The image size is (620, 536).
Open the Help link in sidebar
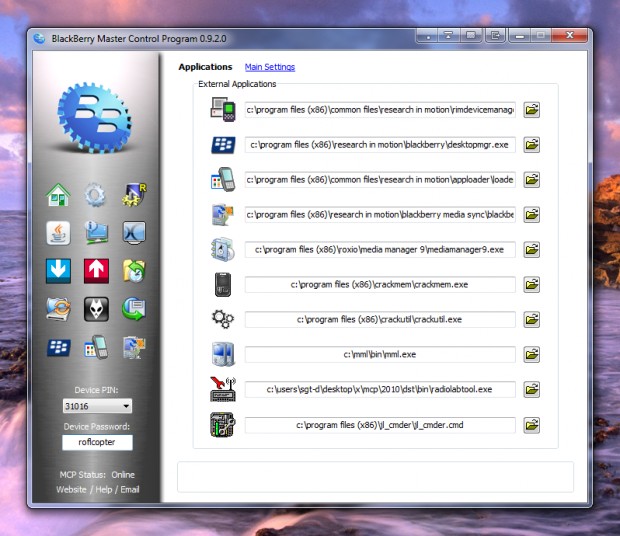pos(104,489)
